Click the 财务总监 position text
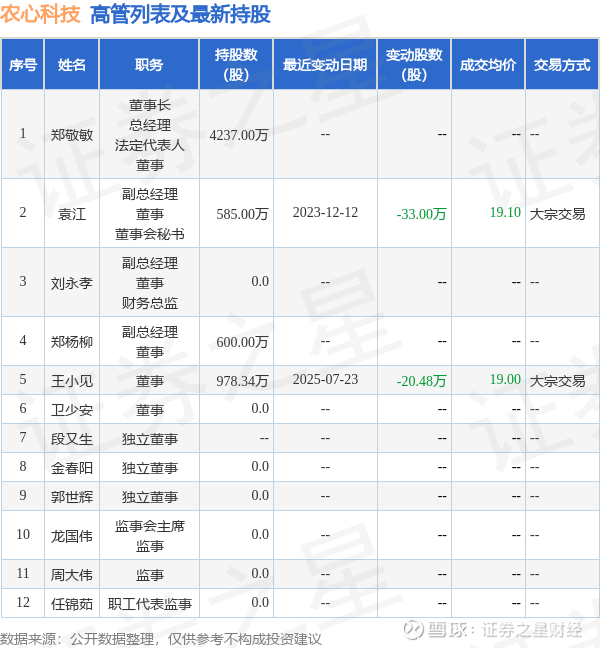 tap(150, 303)
